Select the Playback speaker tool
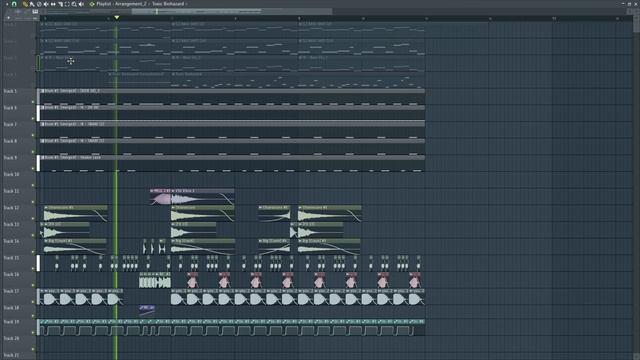This screenshot has width=640, height=360. (81, 4)
